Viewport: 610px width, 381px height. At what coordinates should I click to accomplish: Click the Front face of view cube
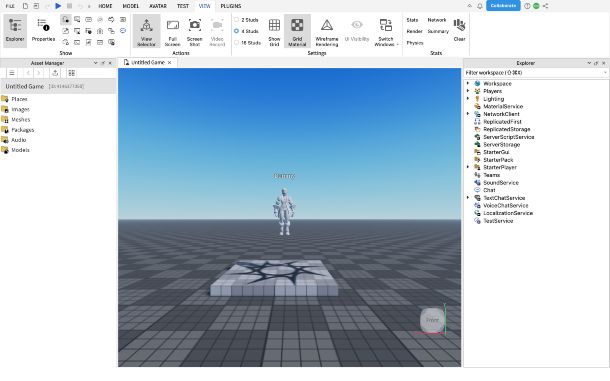432,320
